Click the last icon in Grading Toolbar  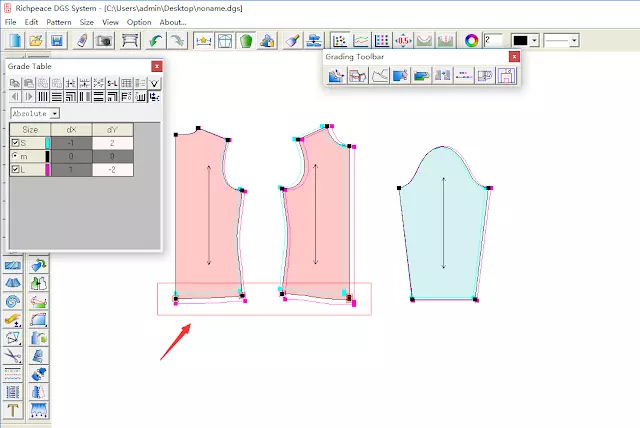pos(507,76)
